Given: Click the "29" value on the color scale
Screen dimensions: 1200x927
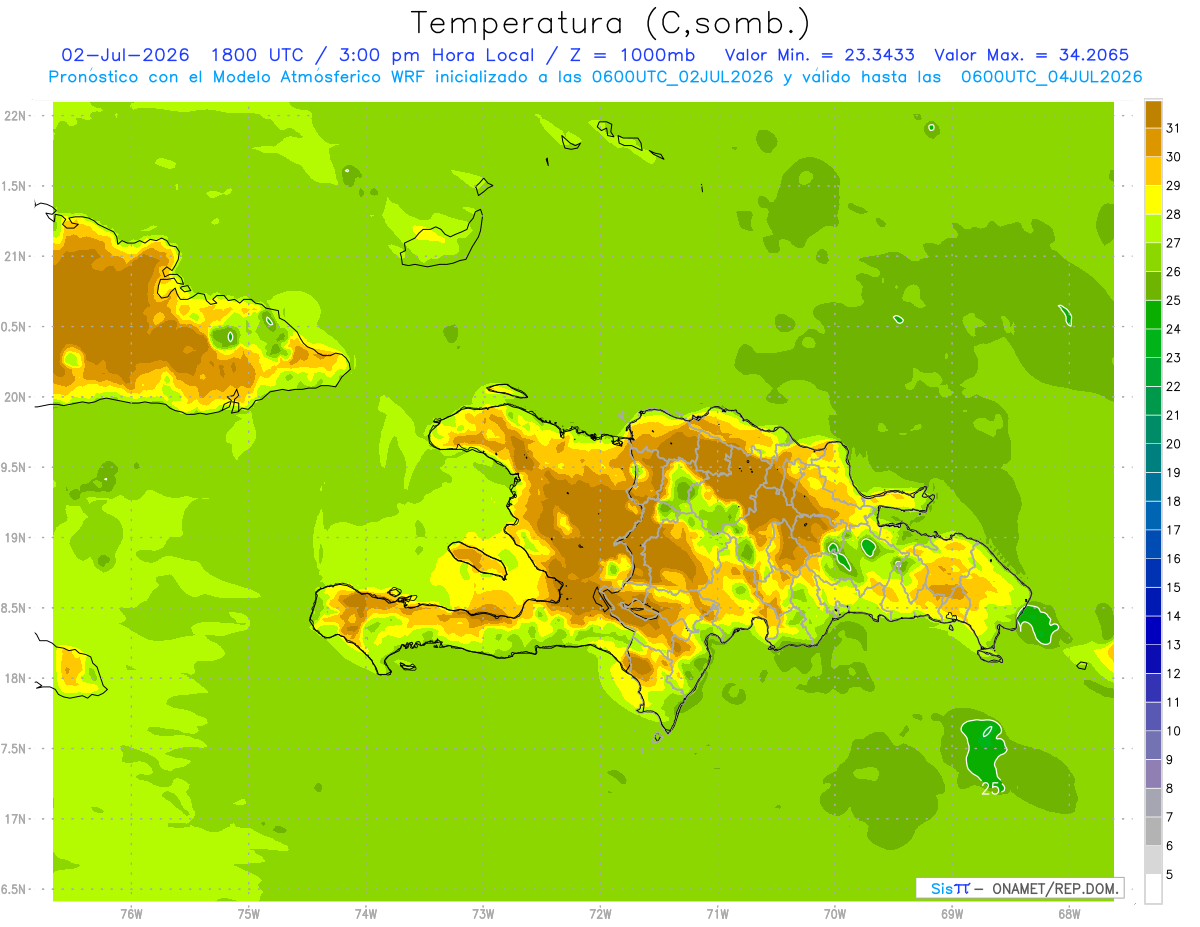Looking at the screenshot, I should tap(1173, 185).
